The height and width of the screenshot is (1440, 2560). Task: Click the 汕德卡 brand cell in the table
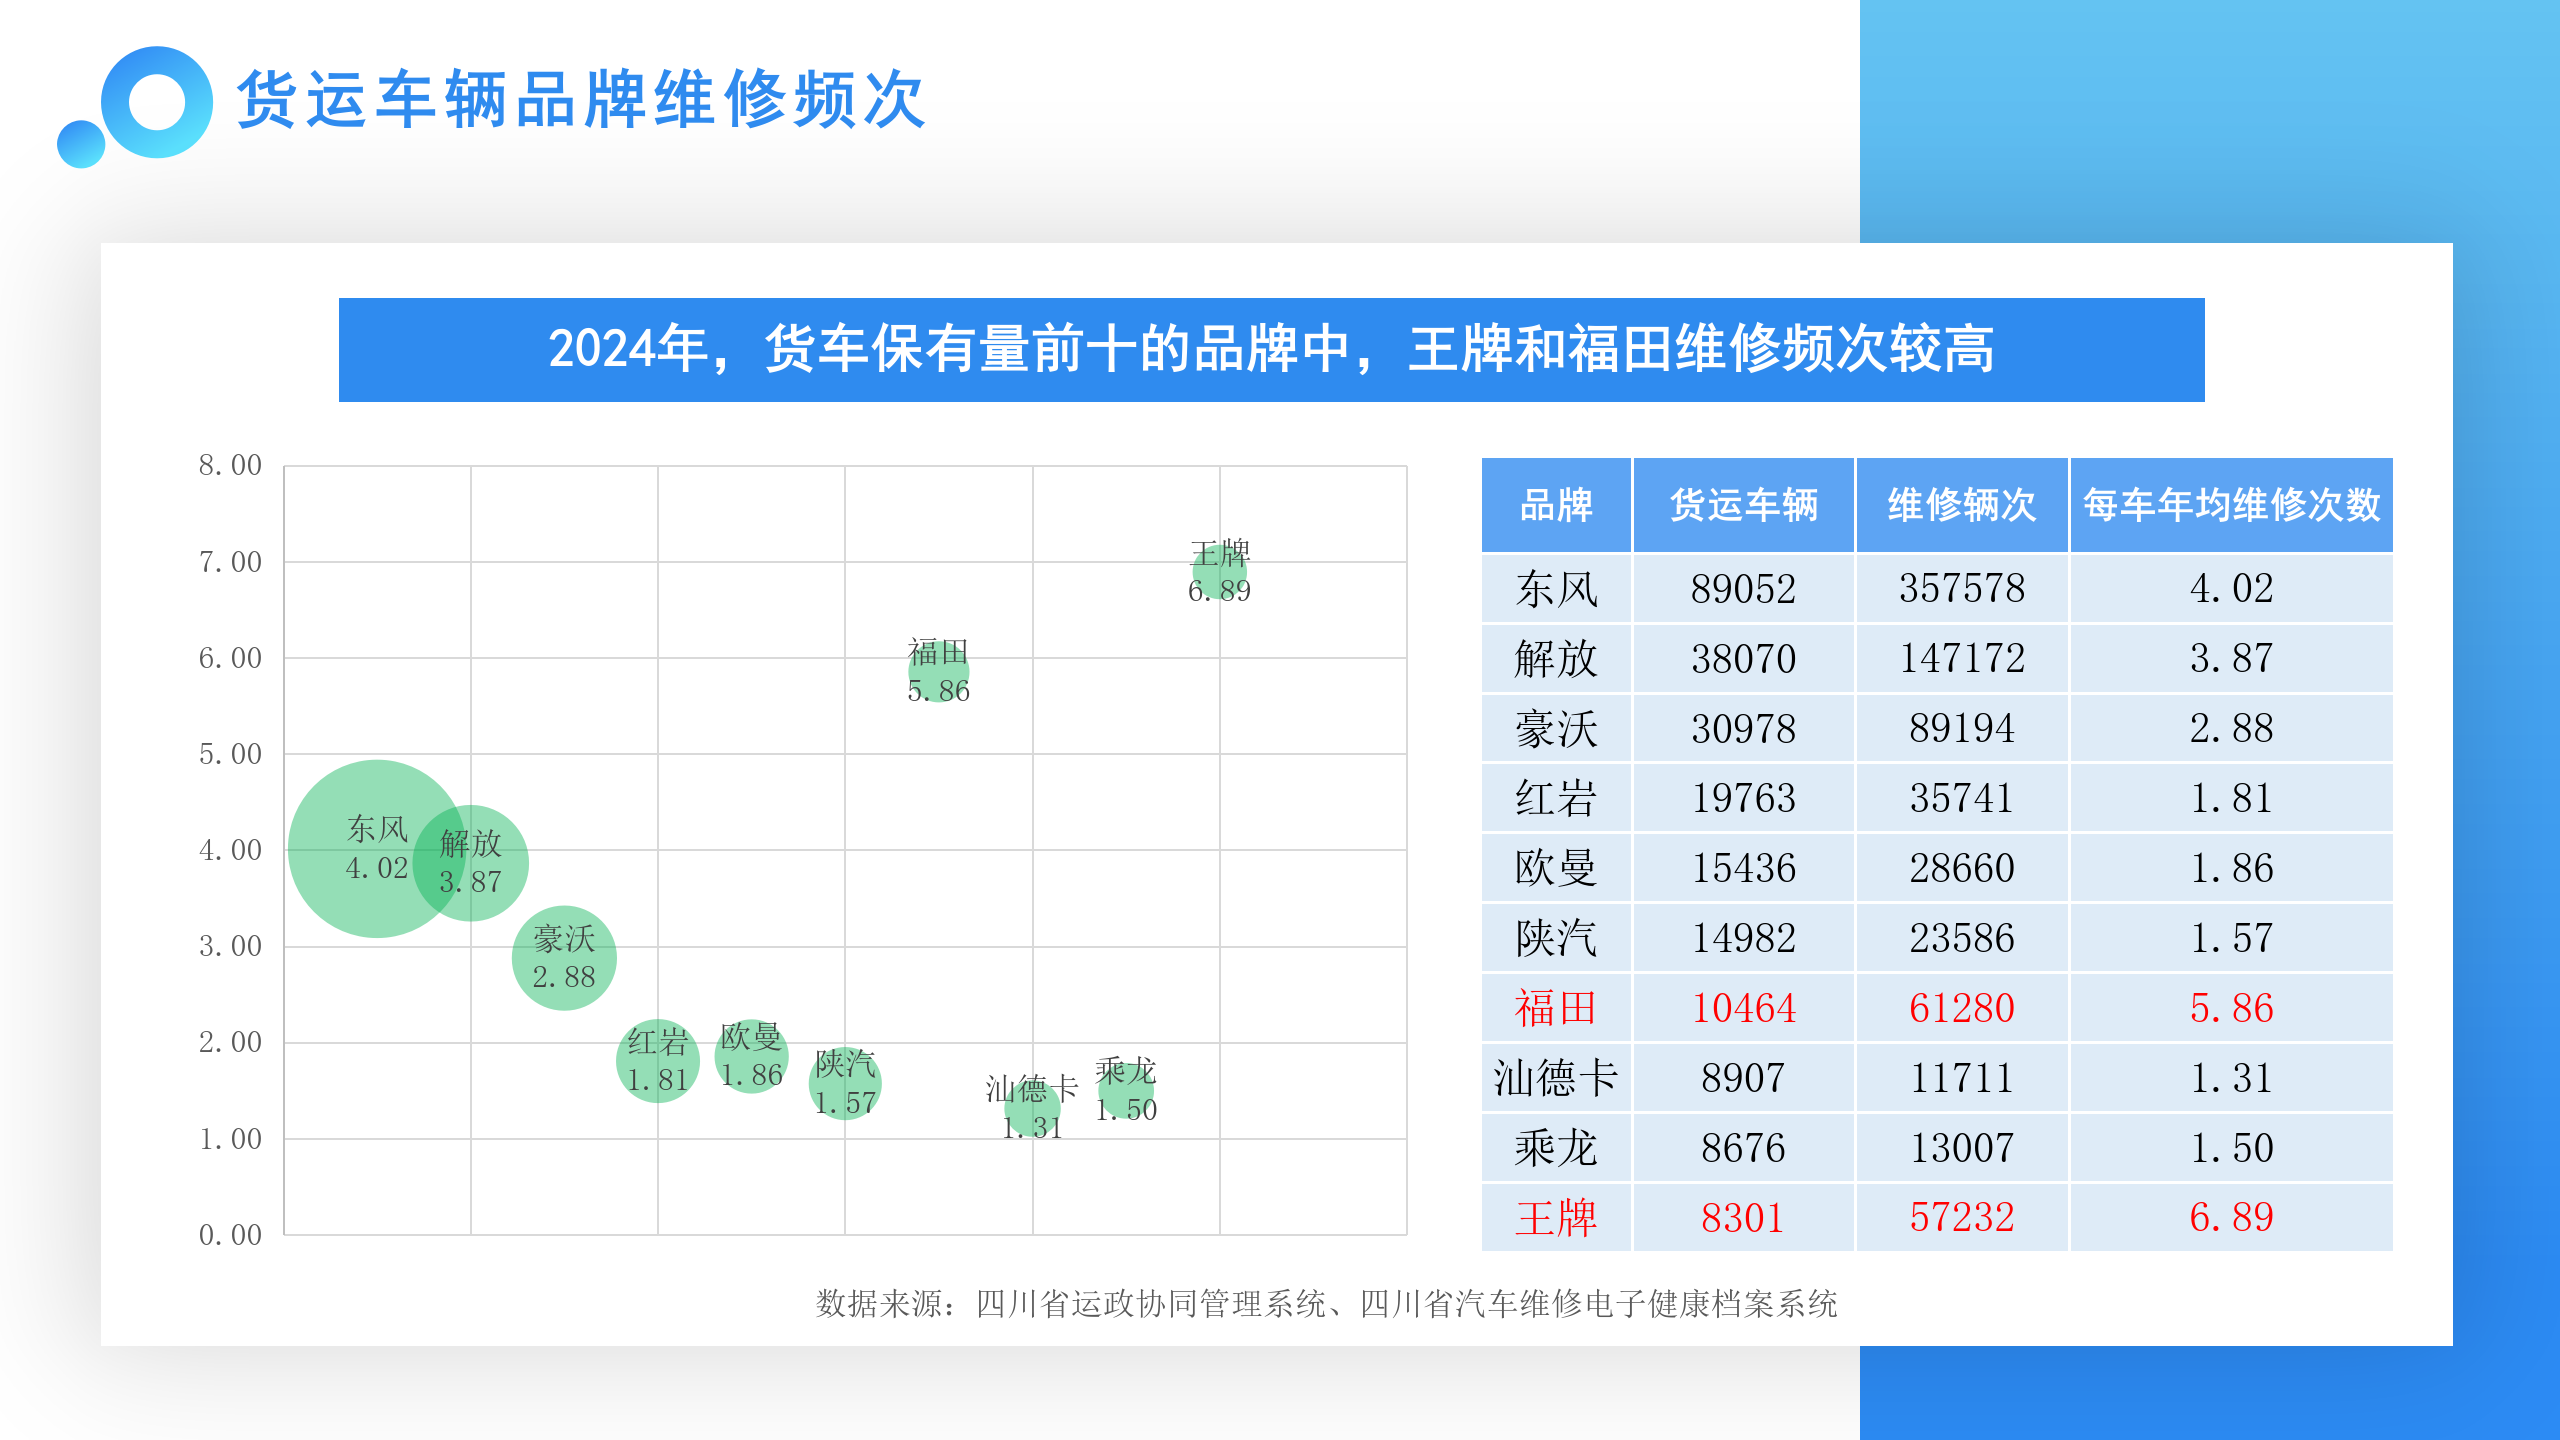[1556, 1078]
